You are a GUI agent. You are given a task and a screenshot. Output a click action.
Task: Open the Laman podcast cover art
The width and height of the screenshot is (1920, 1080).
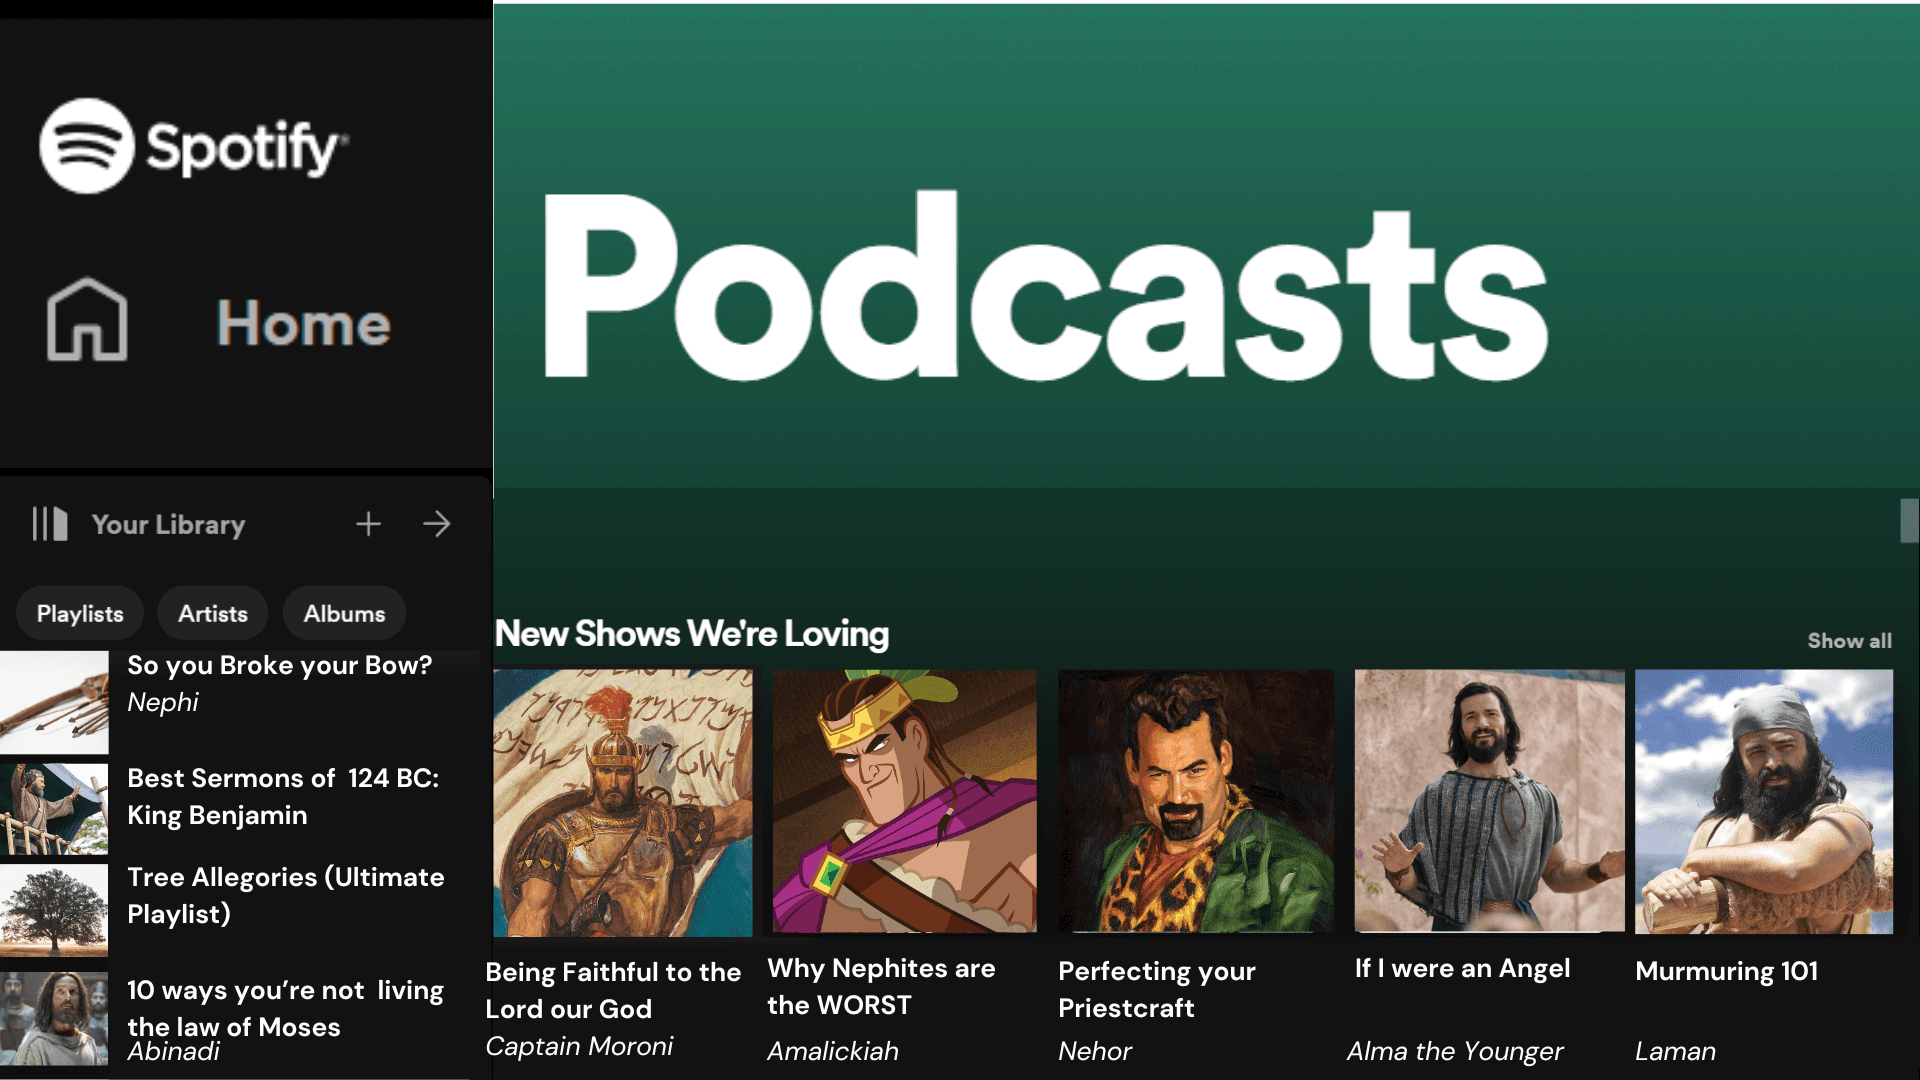tap(1764, 801)
